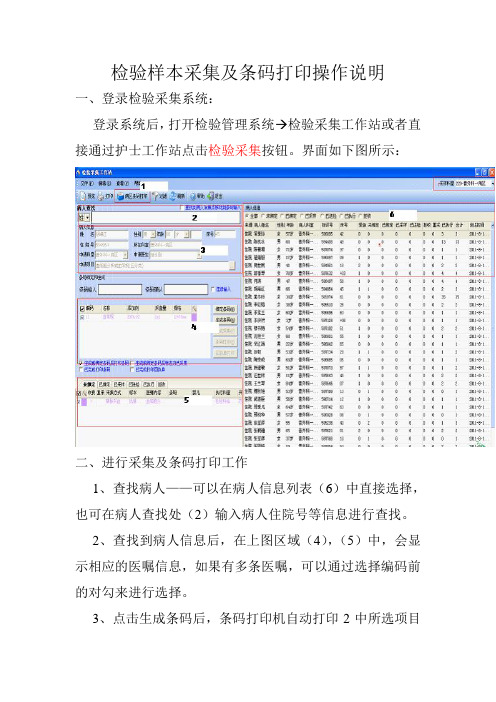Click the title 检验样本采集及条码打印操作说明
496x702 pixels.
point(248,73)
